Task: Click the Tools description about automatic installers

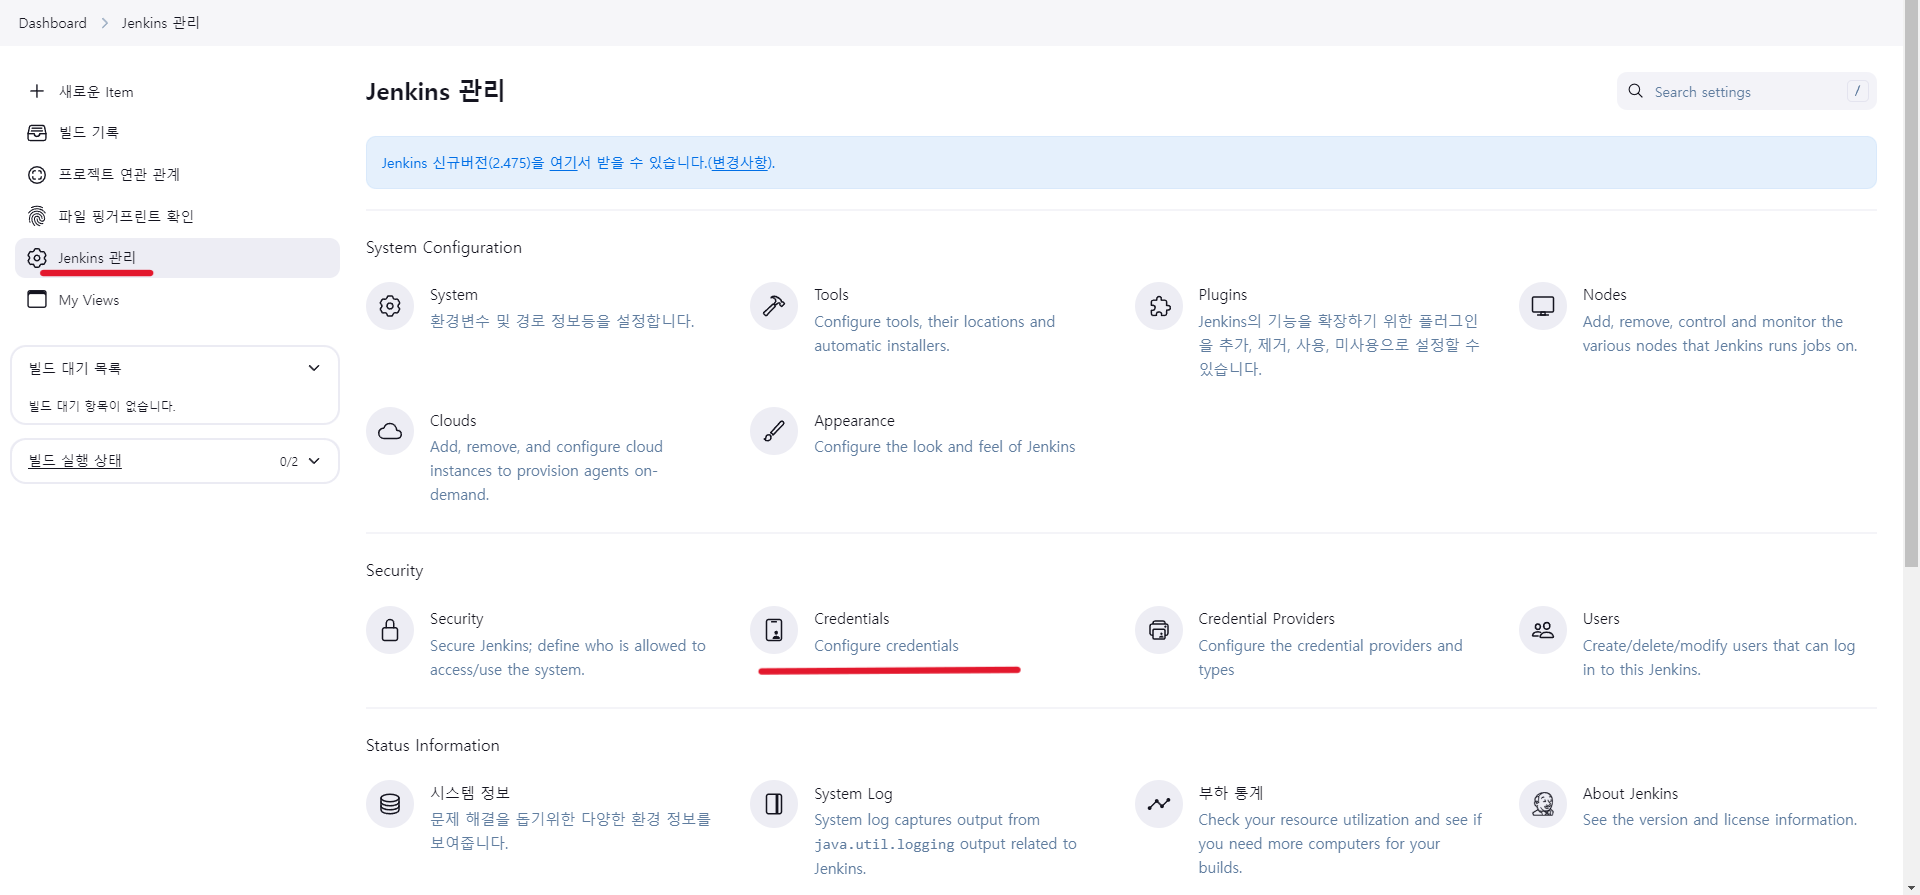Action: pos(934,334)
